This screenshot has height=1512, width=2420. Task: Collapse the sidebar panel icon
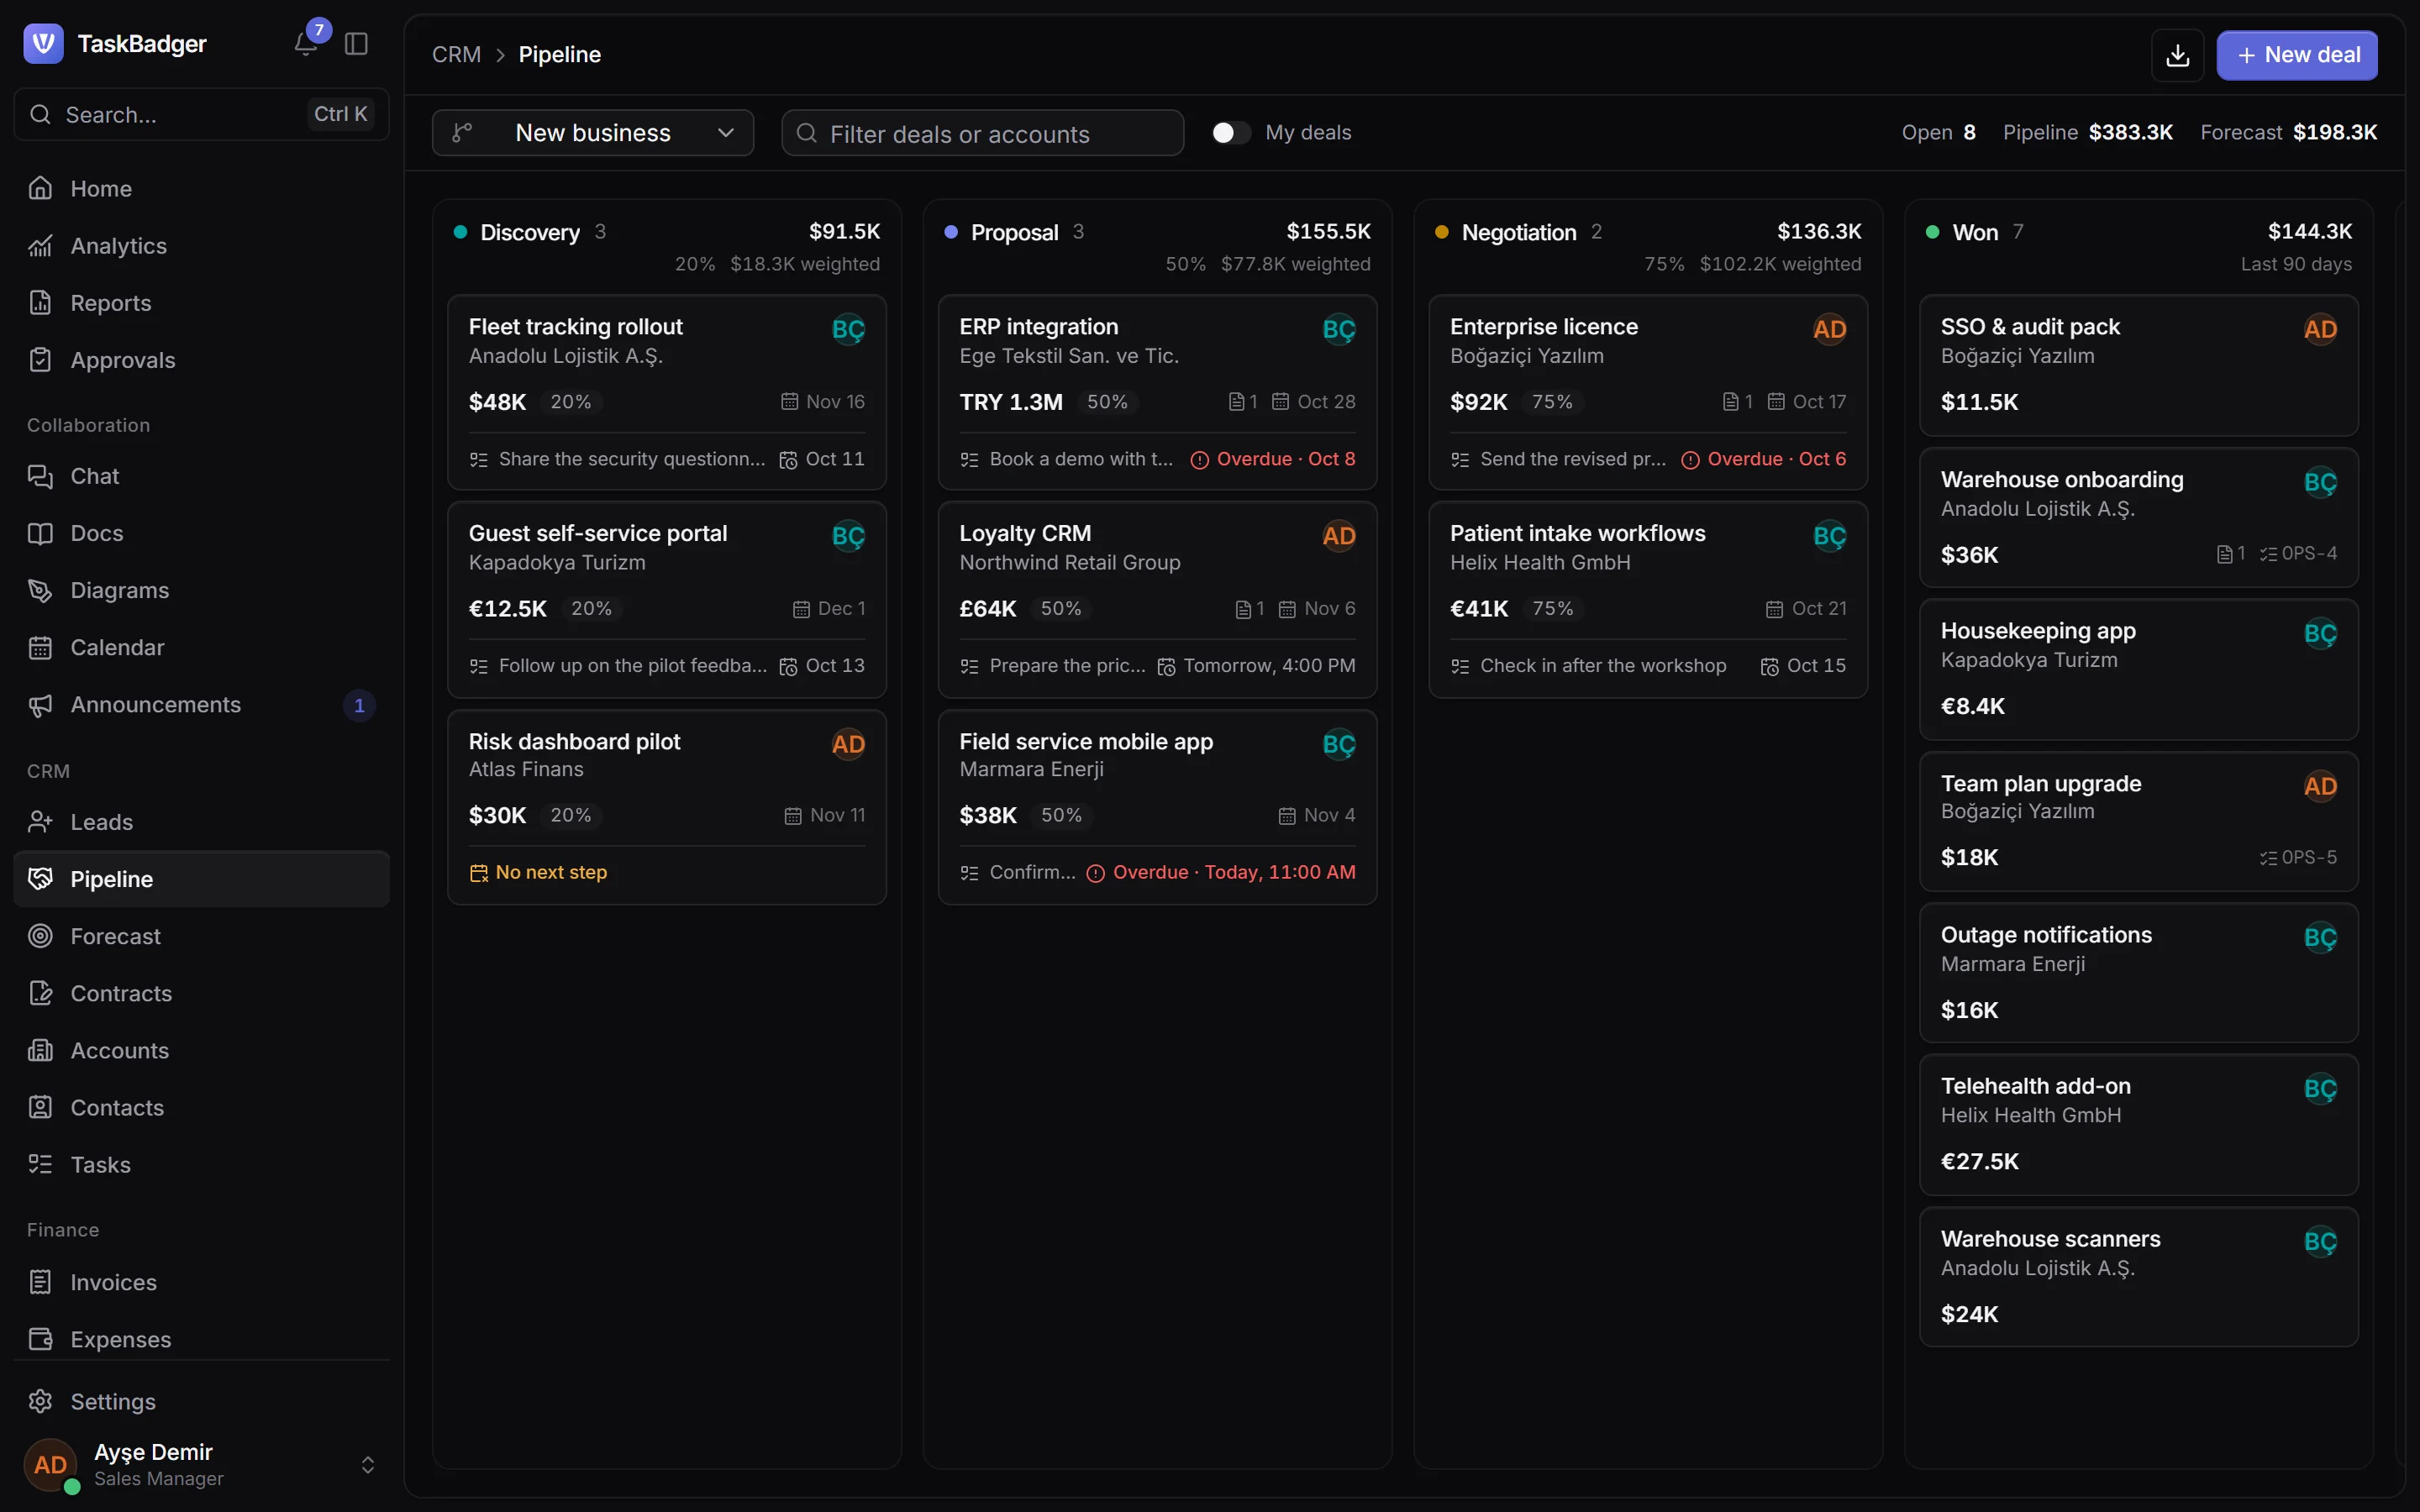pyautogui.click(x=356, y=44)
